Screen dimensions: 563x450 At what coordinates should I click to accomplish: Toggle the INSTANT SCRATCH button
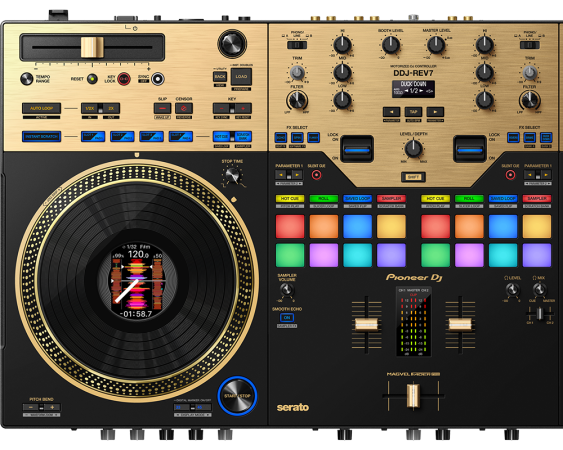41,136
